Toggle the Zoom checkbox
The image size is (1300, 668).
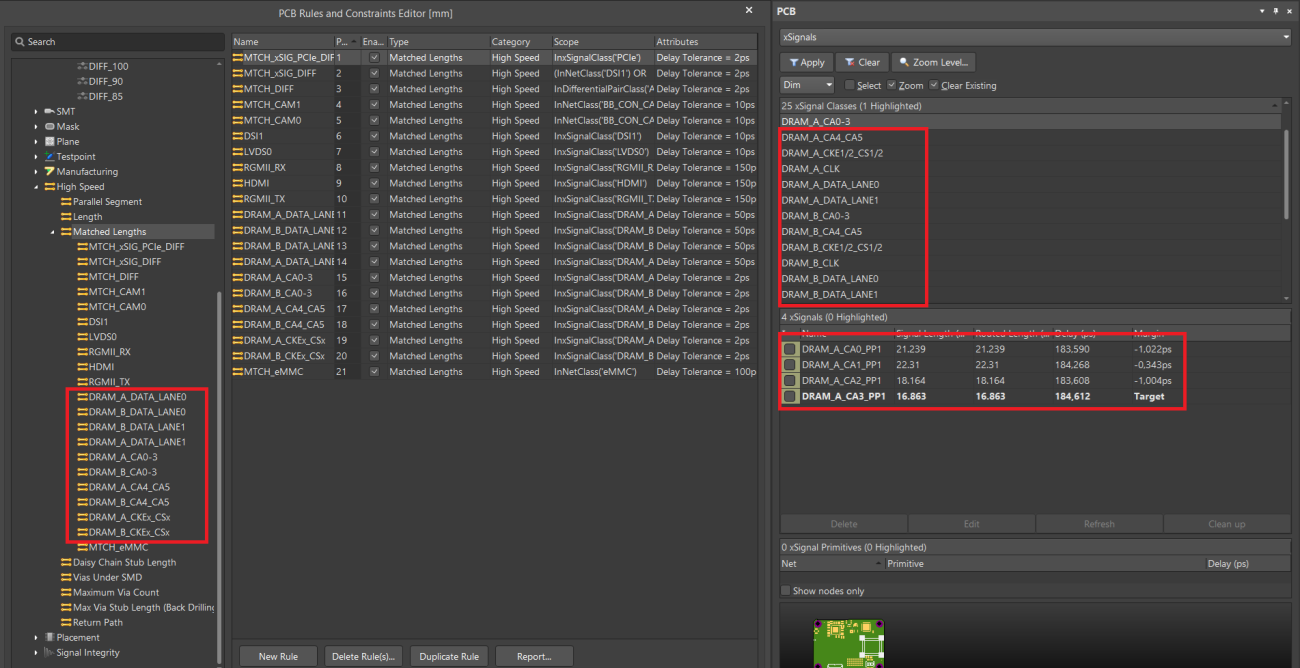pos(892,86)
